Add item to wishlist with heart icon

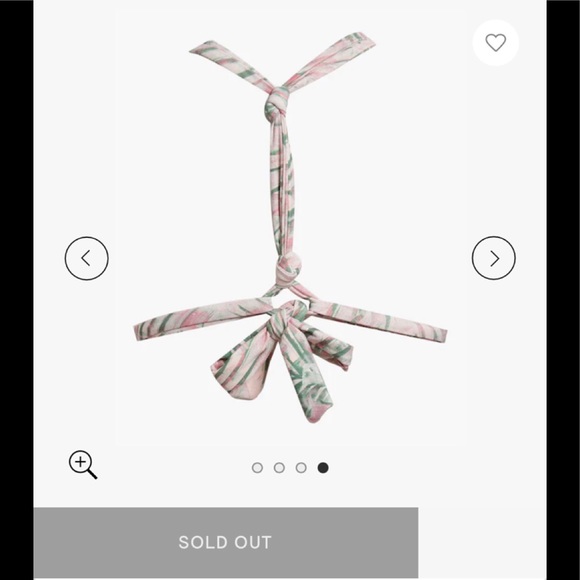[x=495, y=43]
